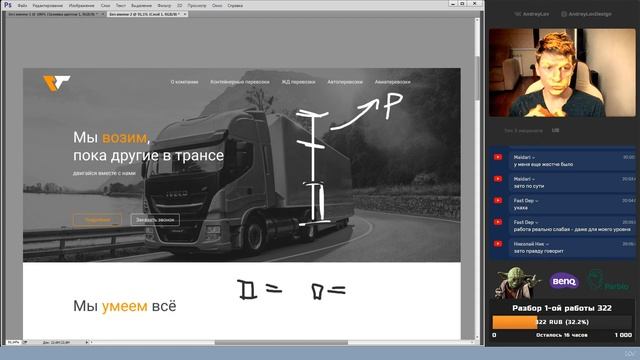Click the text 'двигайся вместе с нами'
The width and height of the screenshot is (640, 360).
(104, 173)
